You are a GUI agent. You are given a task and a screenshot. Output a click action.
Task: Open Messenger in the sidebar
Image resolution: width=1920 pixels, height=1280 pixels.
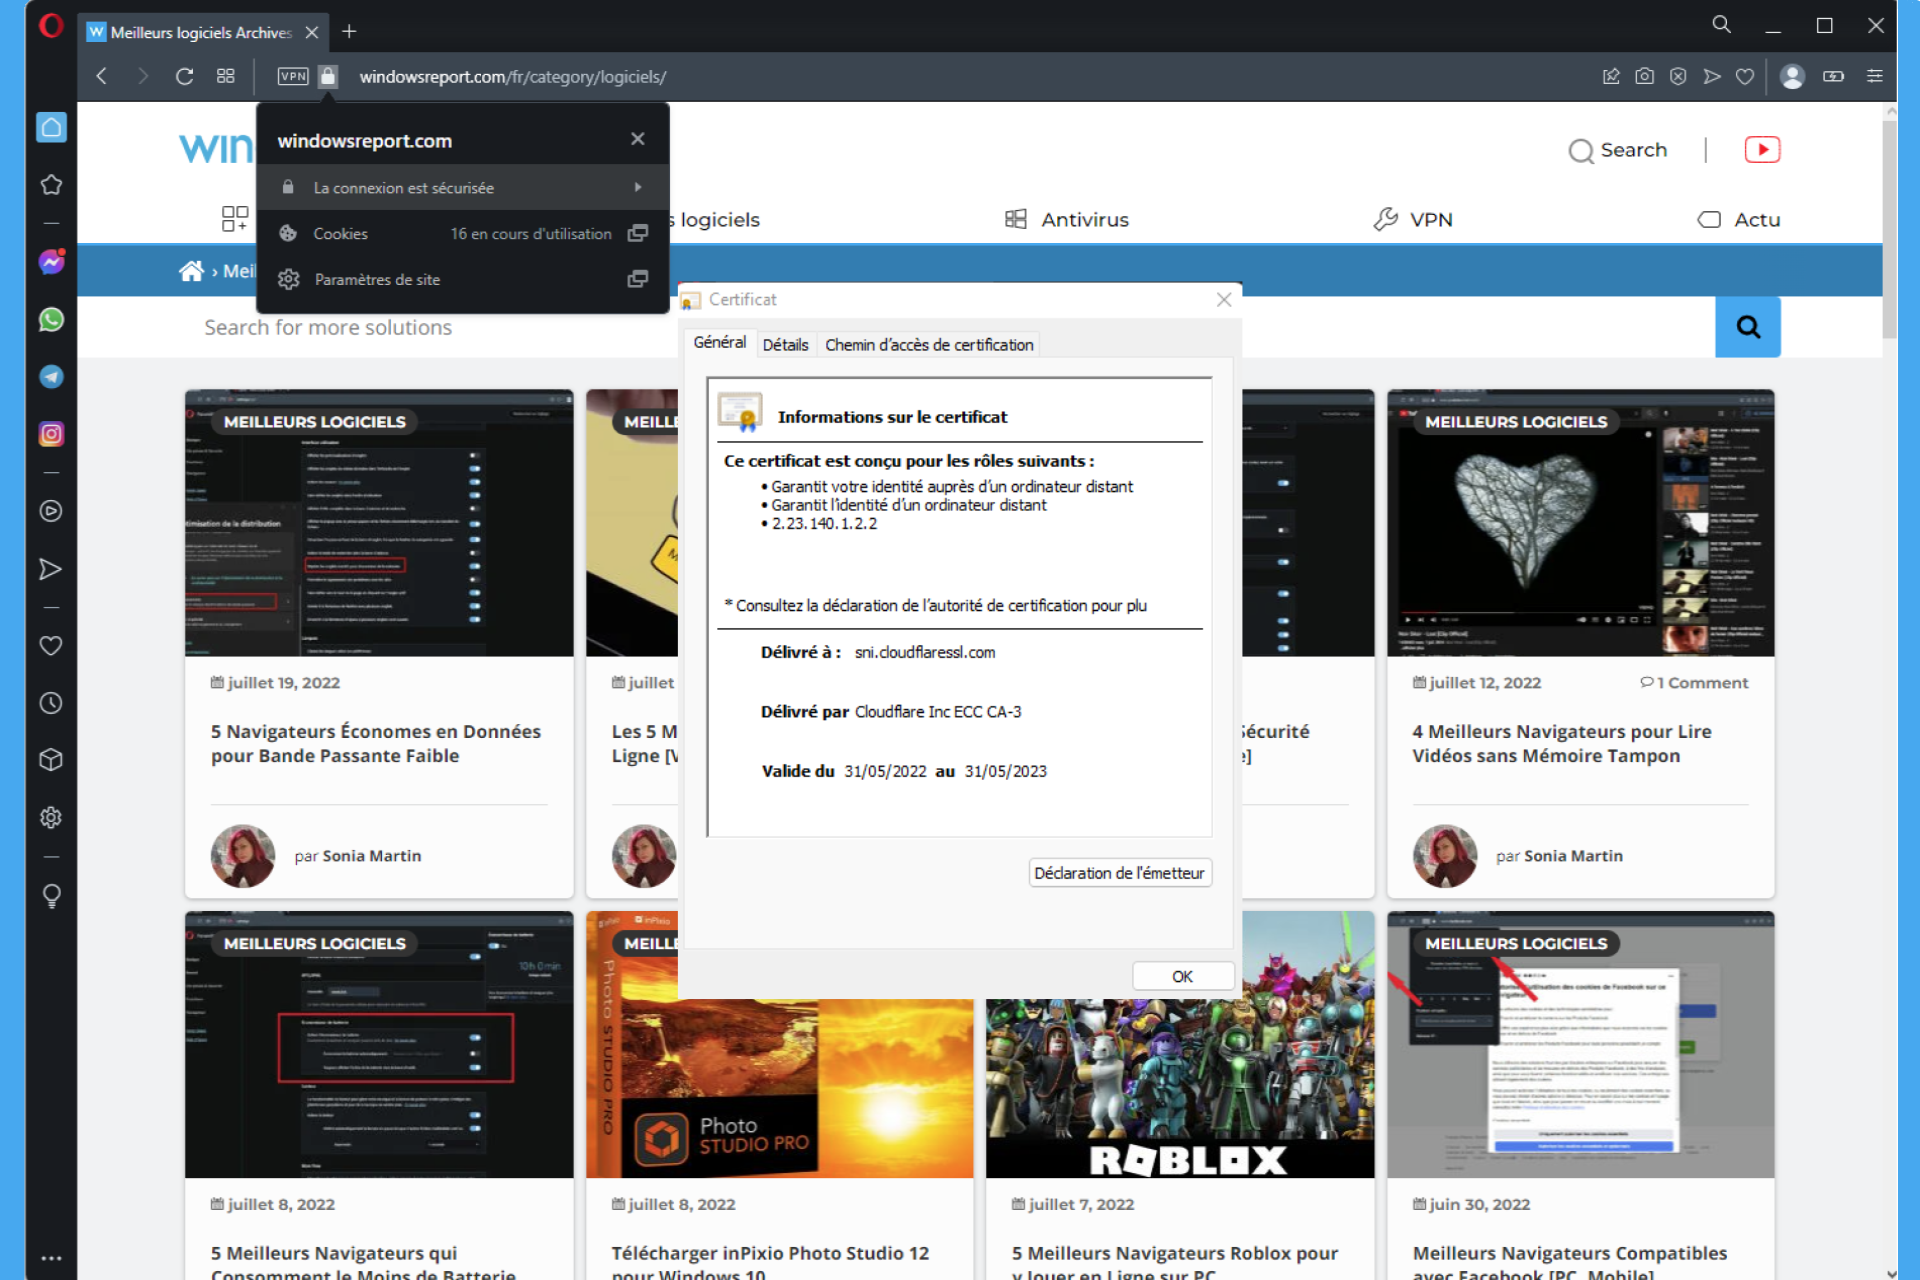click(51, 262)
